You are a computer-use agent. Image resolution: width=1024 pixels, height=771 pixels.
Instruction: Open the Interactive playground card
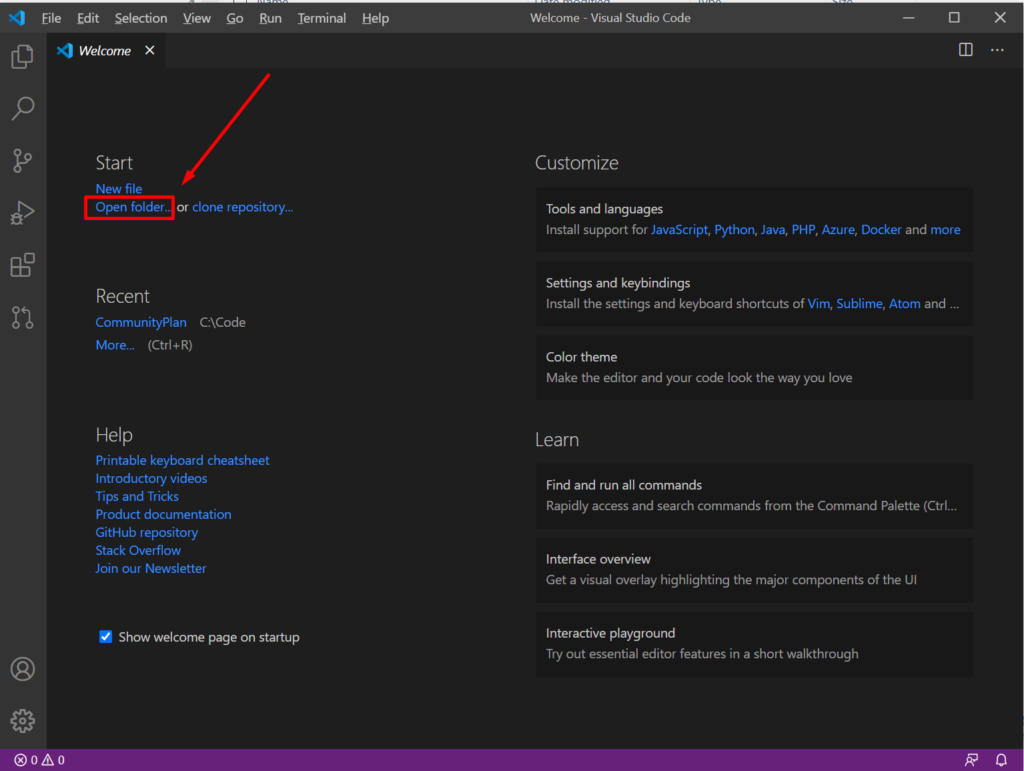pos(754,644)
